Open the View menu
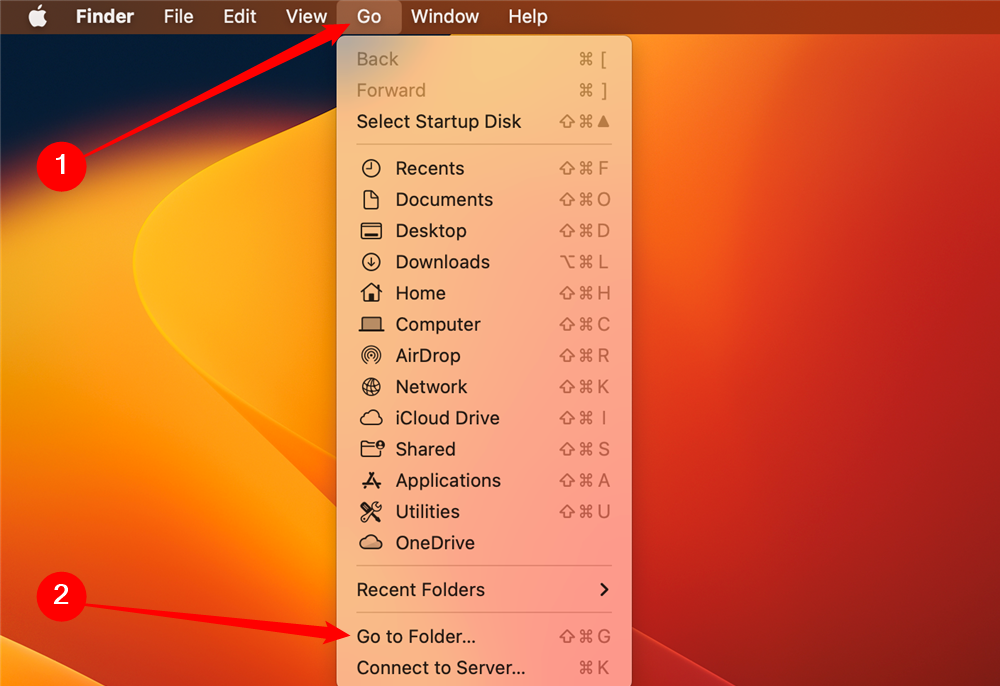 pos(306,17)
